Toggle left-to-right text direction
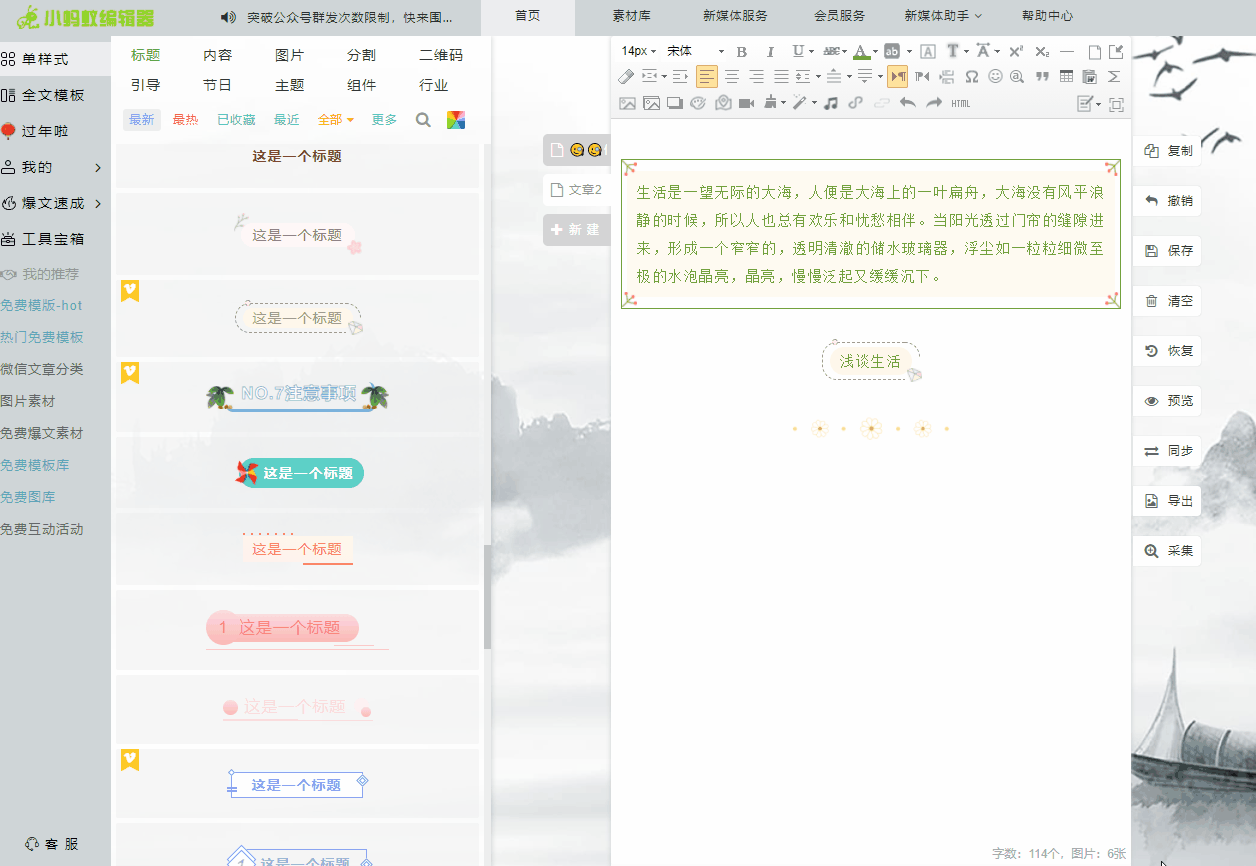This screenshot has height=866, width=1256. tap(898, 77)
